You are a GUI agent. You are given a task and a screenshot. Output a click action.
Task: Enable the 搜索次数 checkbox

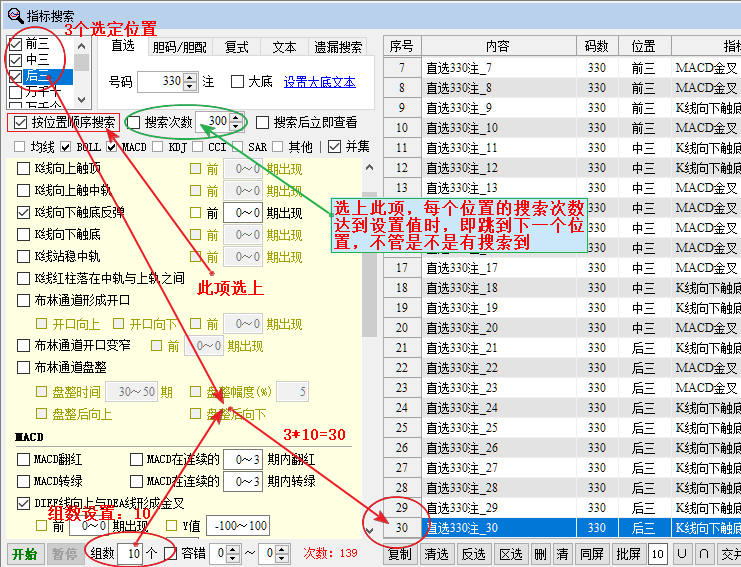(x=134, y=122)
